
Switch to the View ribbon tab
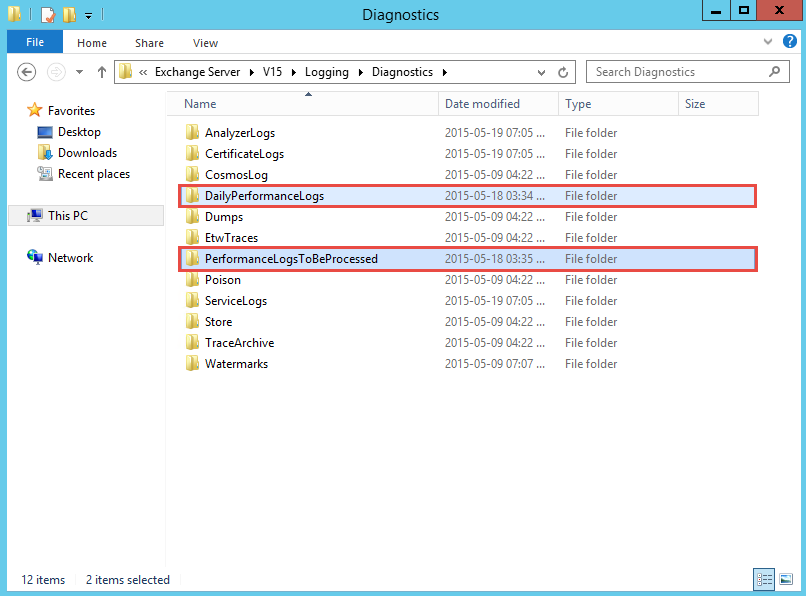click(x=206, y=43)
